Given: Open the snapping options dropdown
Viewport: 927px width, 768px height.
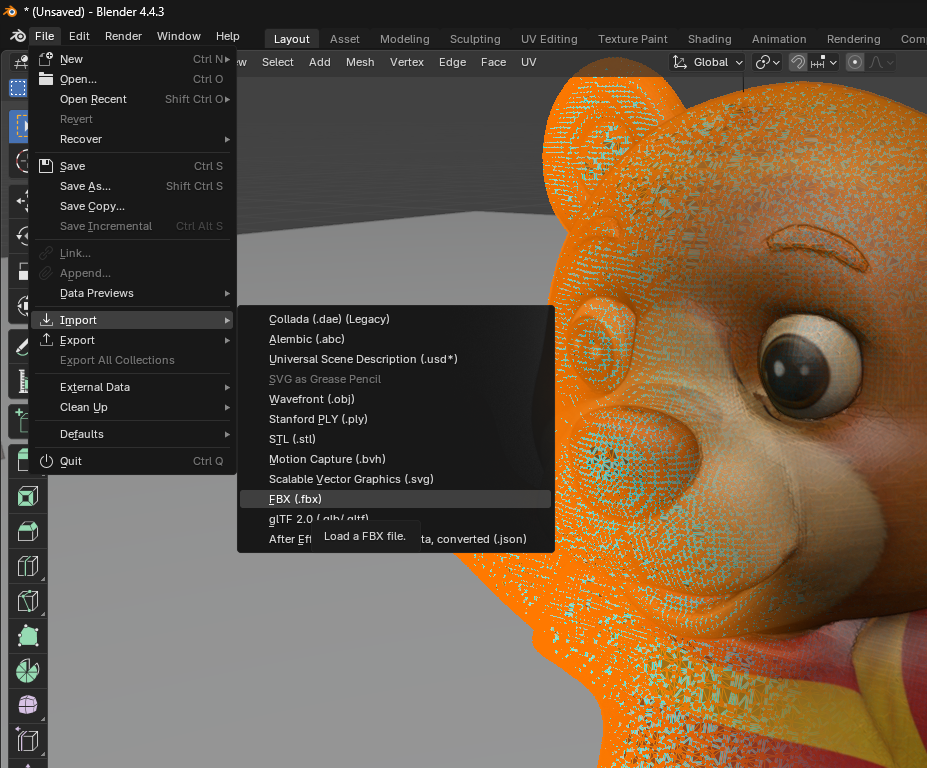Looking at the screenshot, I should pos(824,62).
